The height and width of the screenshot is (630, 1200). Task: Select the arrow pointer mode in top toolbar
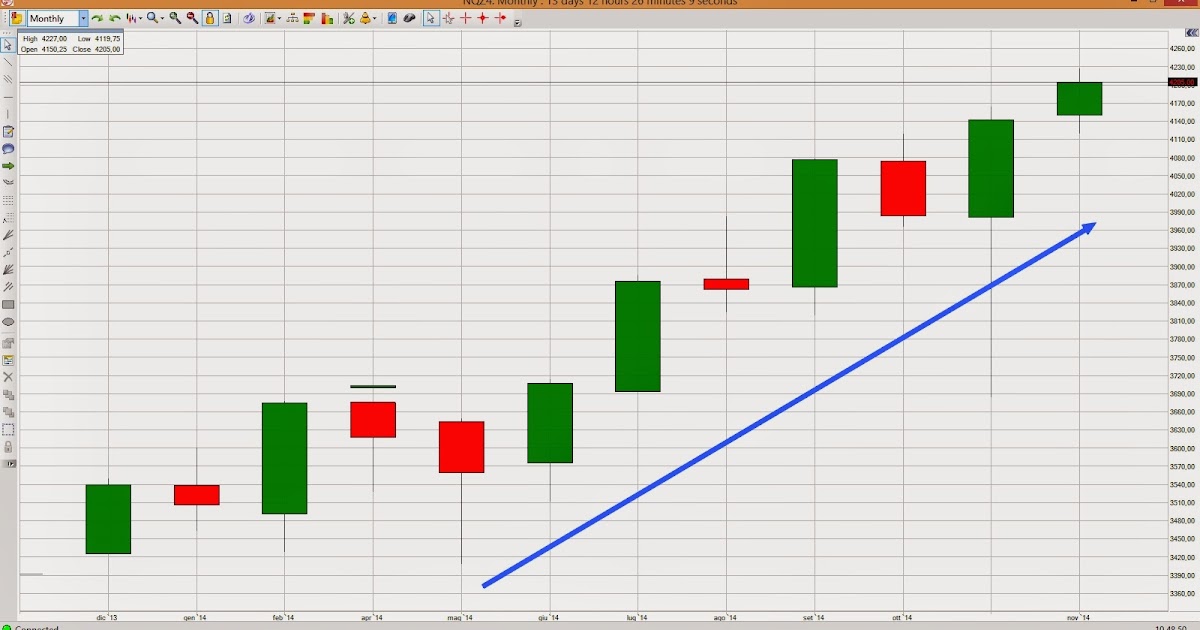(431, 18)
